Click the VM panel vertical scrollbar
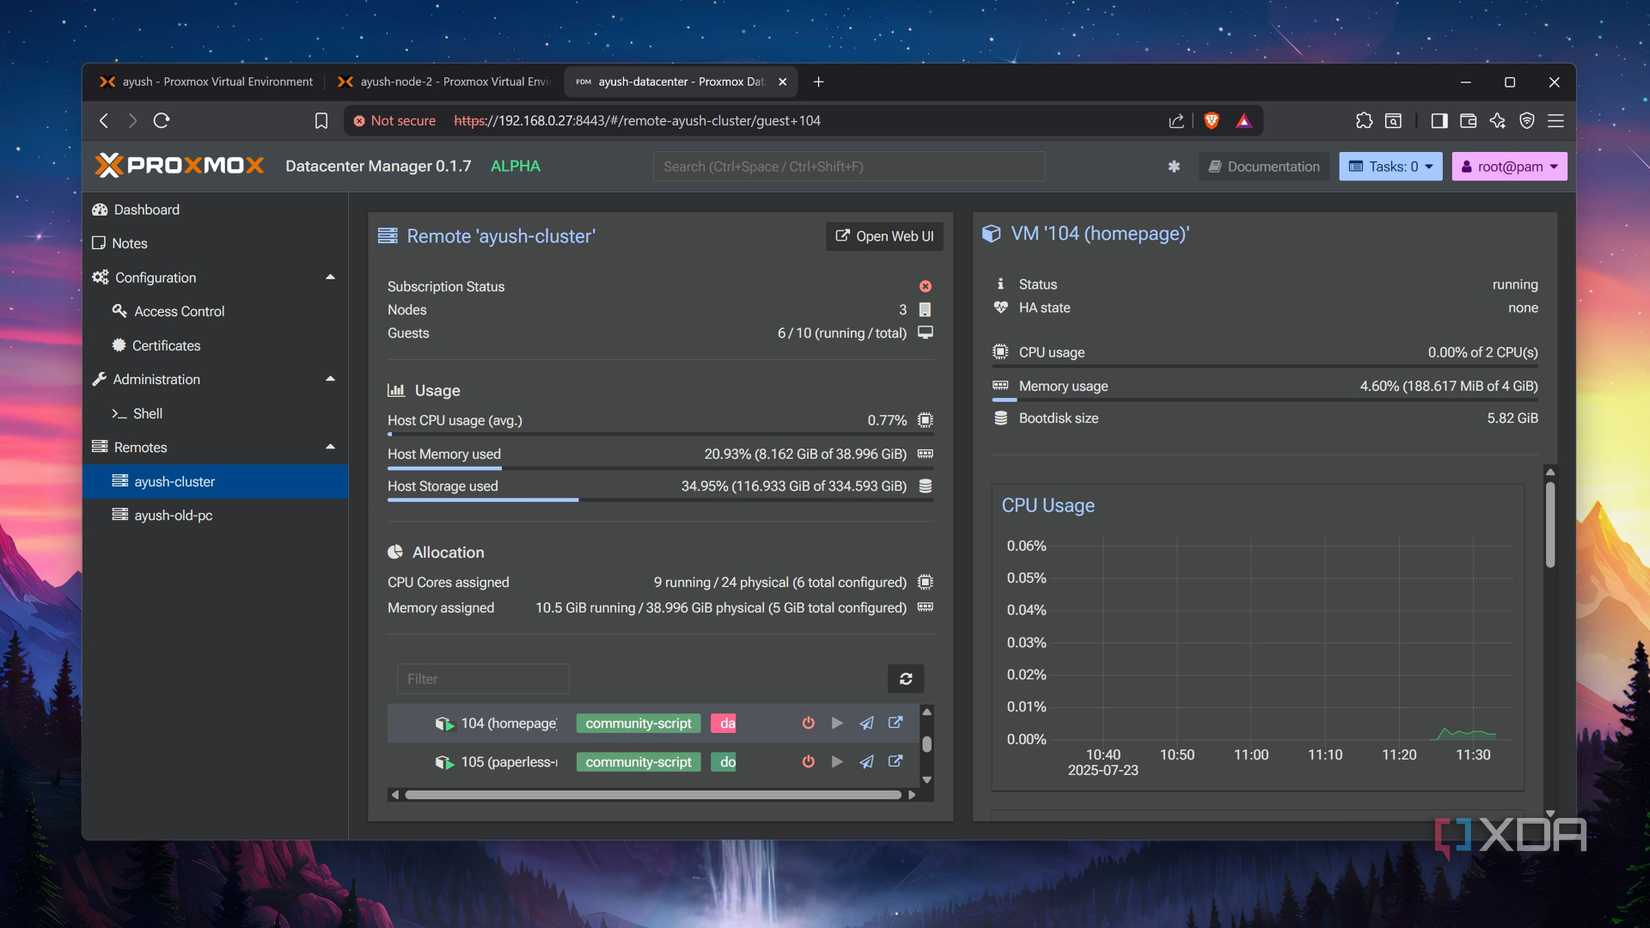1650x928 pixels. 1550,525
